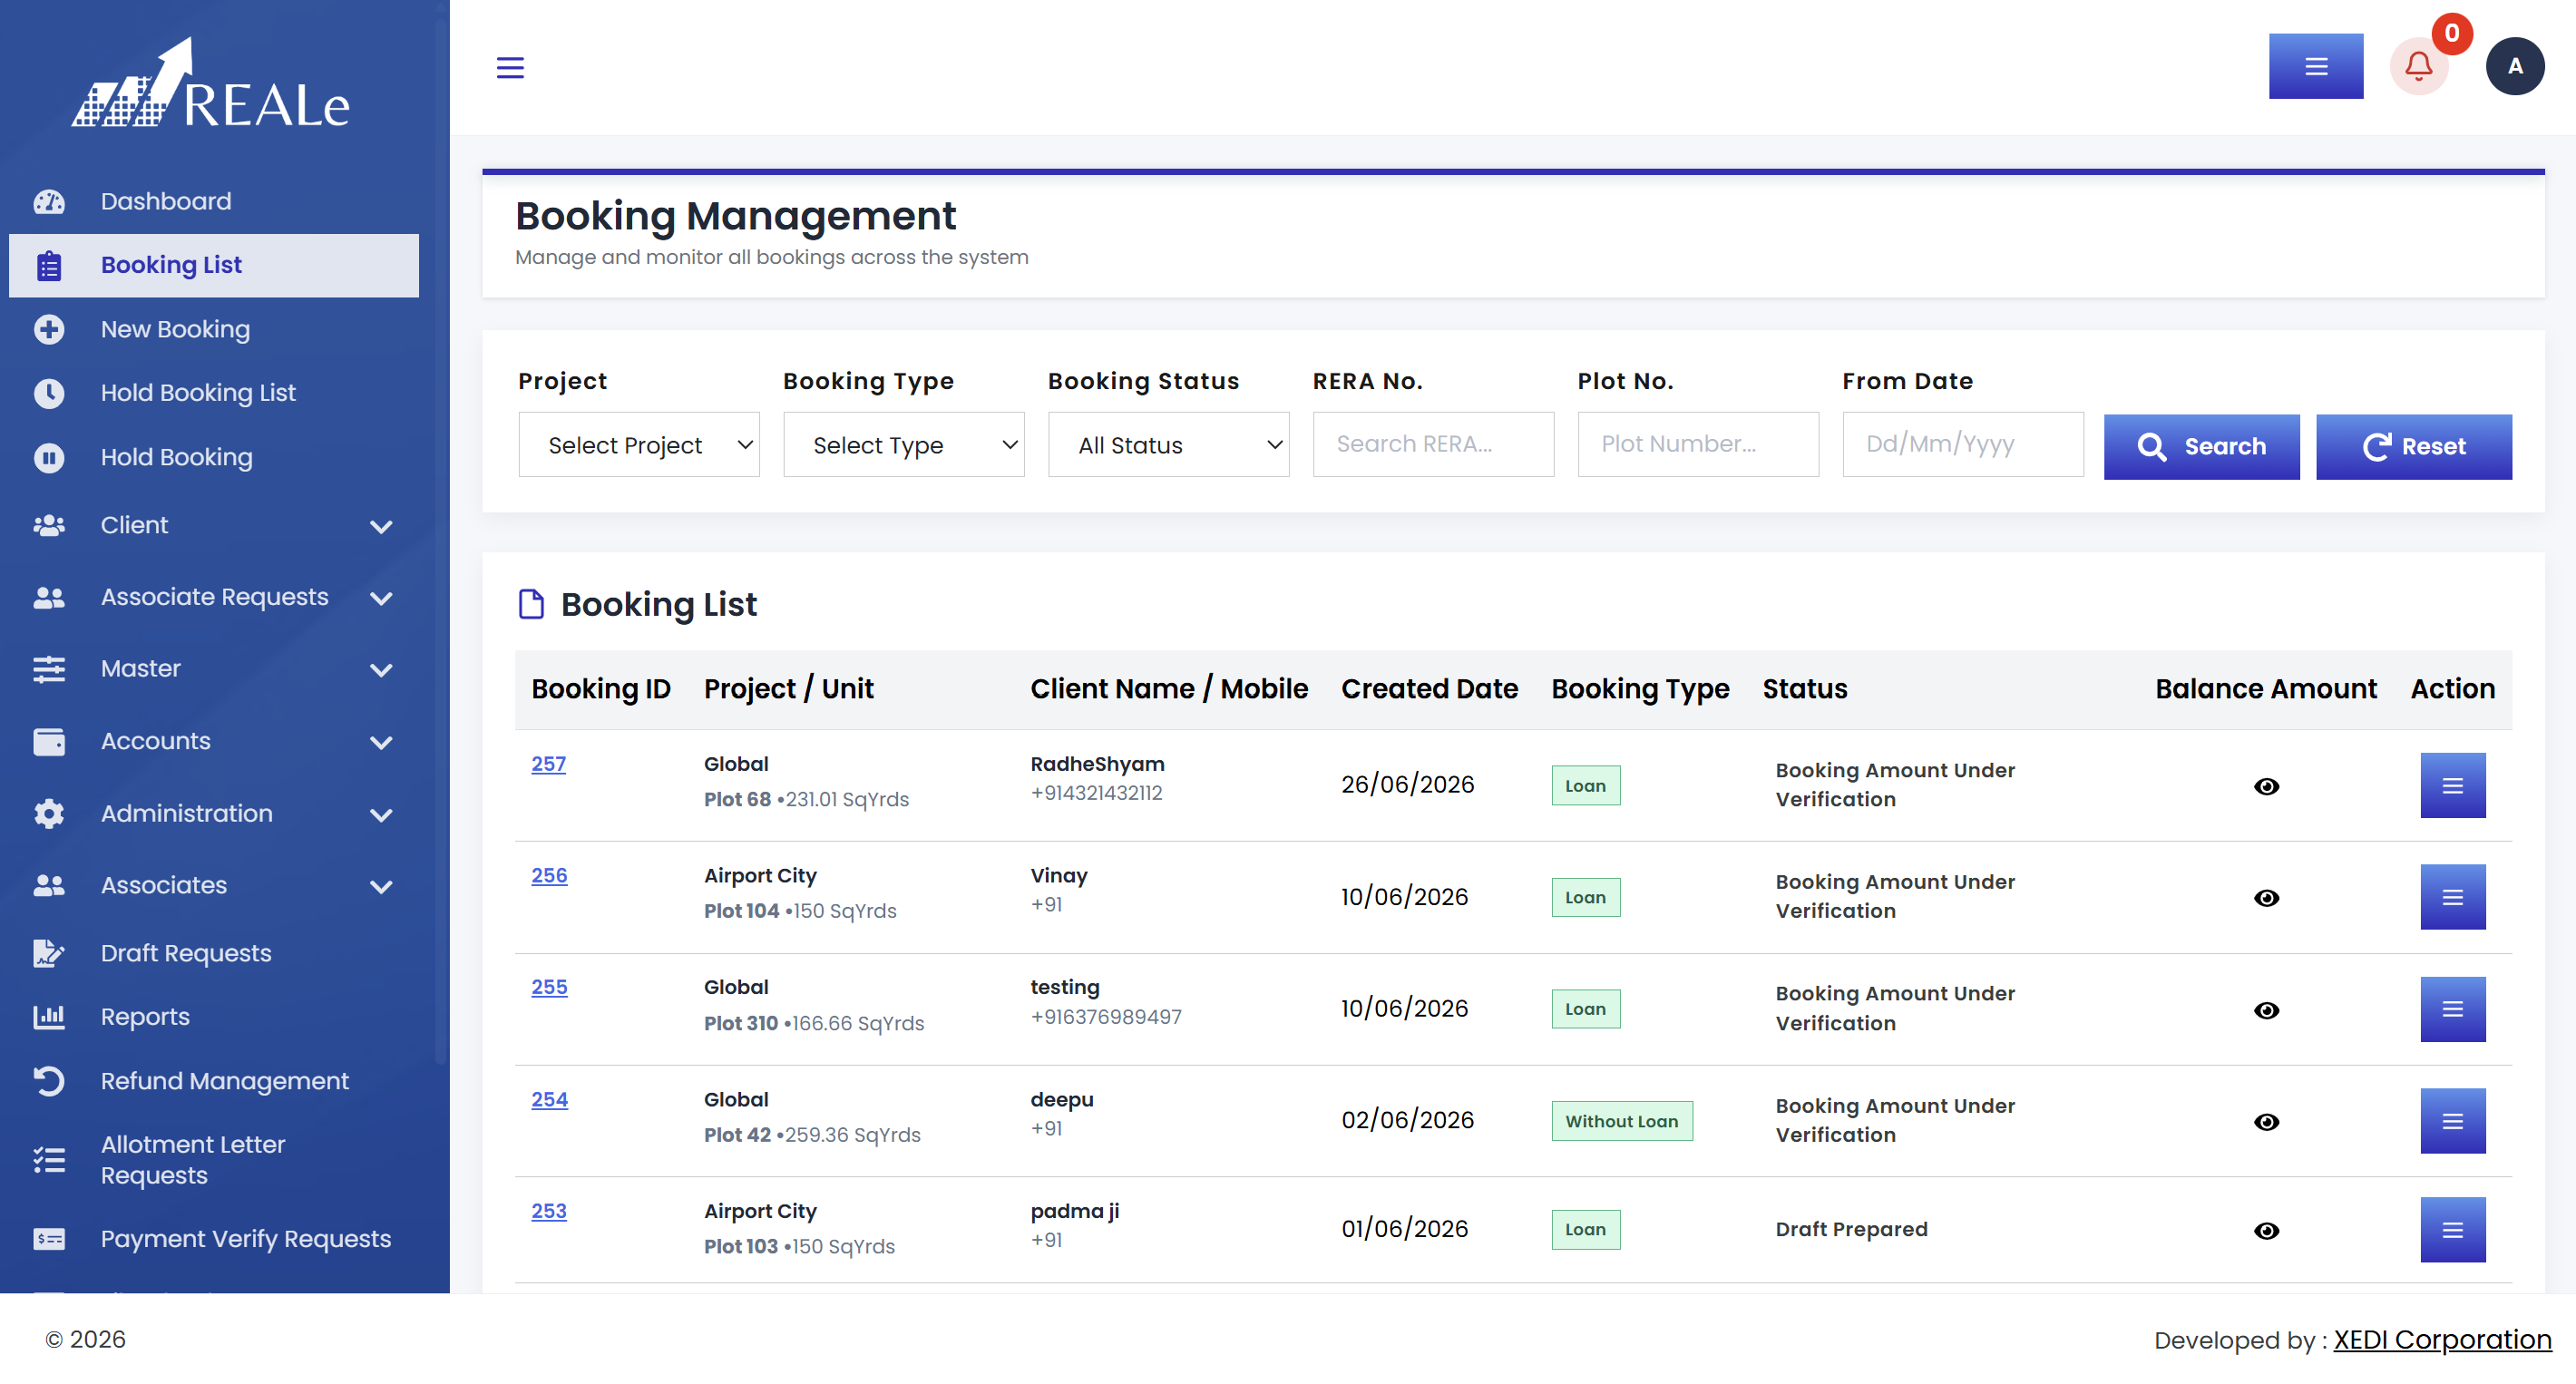Click the Booking List clipboard sidebar icon
This screenshot has height=1384, width=2576.
pyautogui.click(x=49, y=266)
